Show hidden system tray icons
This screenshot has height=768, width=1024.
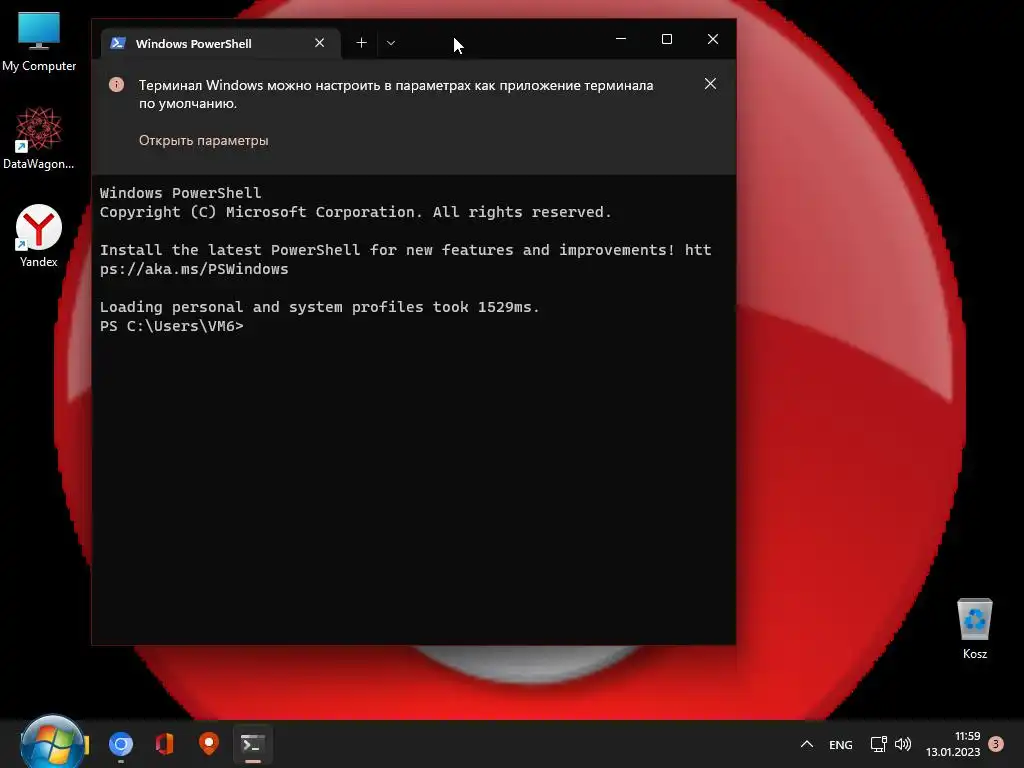[807, 744]
